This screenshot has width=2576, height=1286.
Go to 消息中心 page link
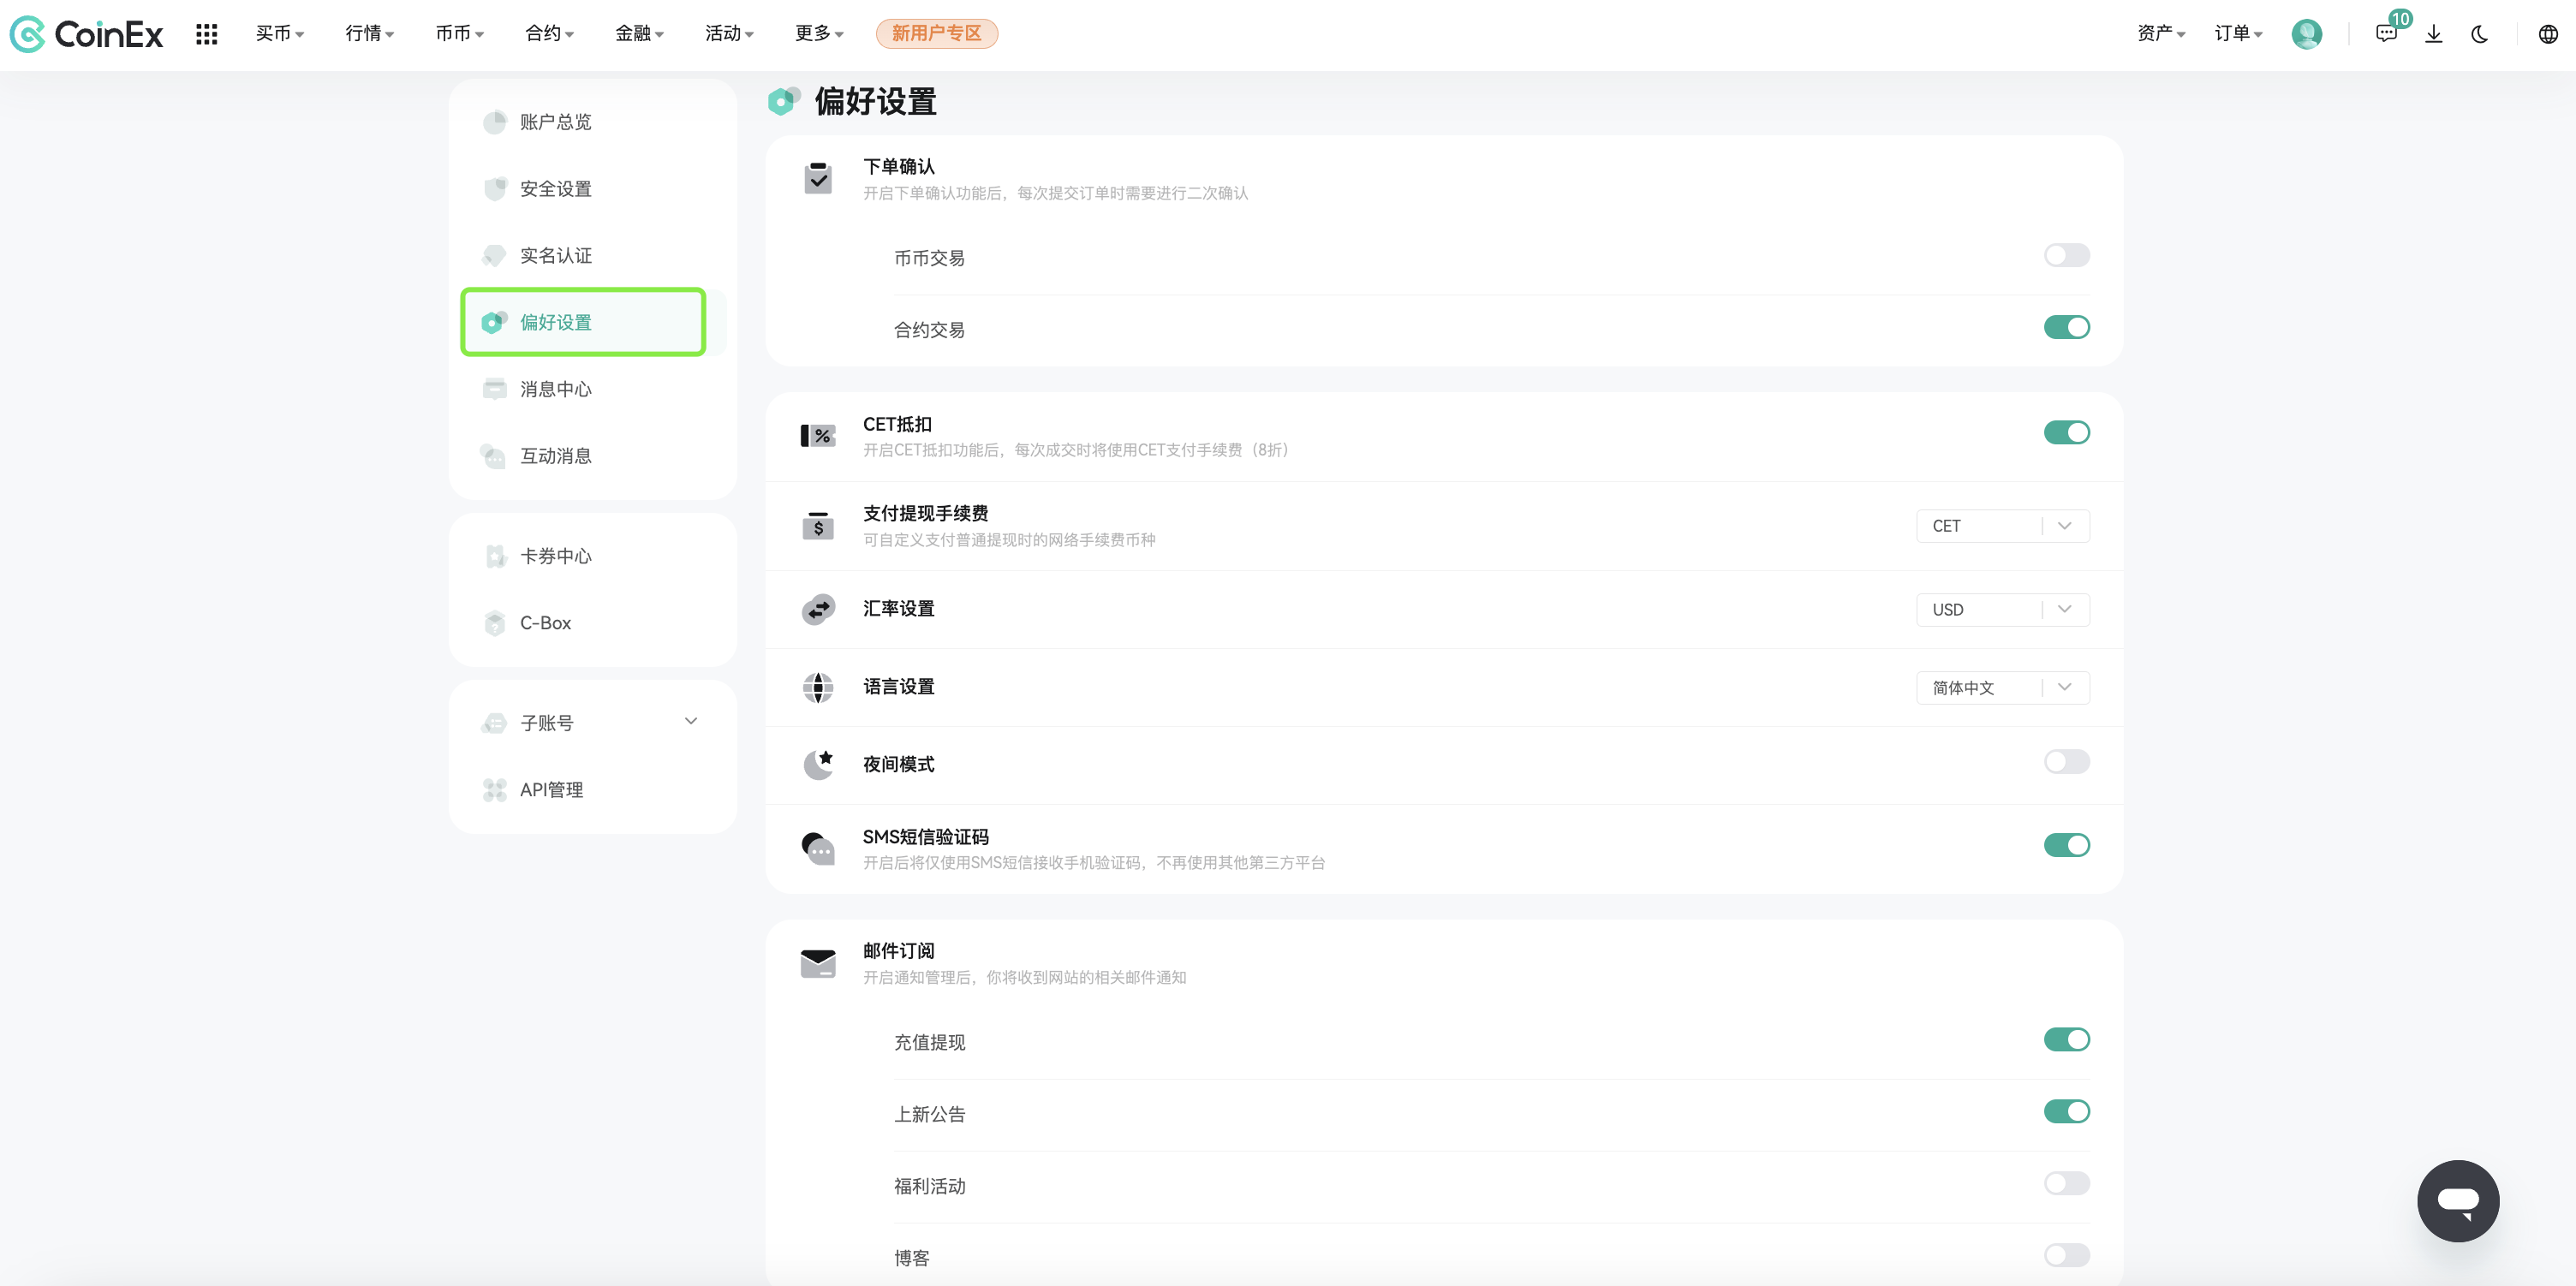coord(556,389)
